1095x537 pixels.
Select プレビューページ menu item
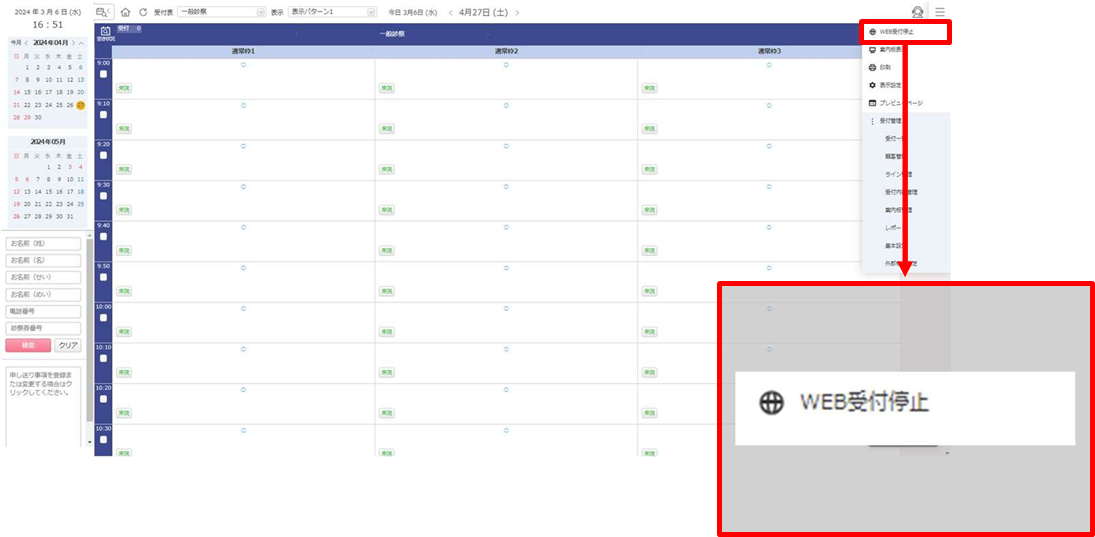coord(900,103)
